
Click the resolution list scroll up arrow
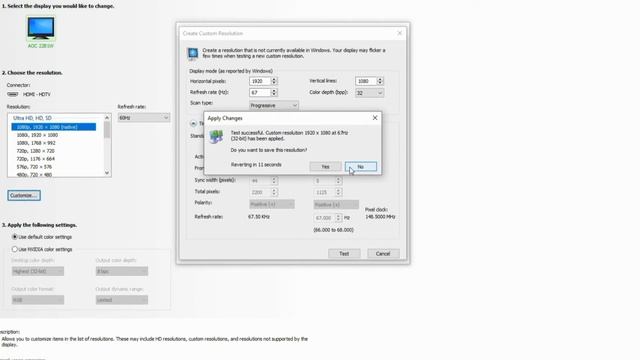107,118
